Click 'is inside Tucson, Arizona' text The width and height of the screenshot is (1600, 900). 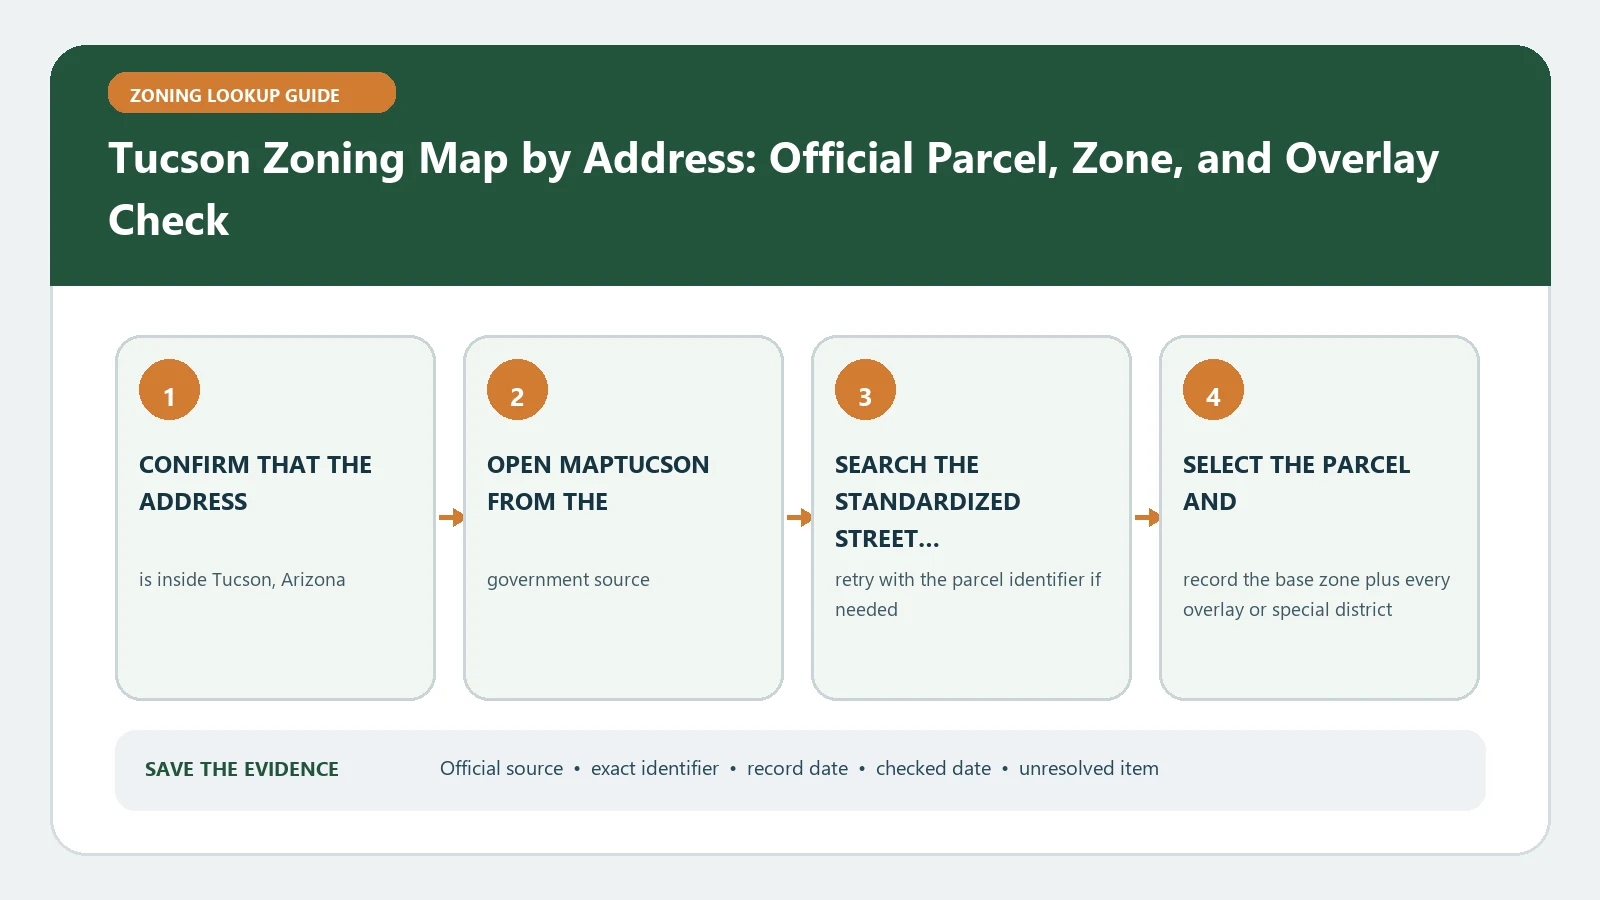(x=242, y=580)
